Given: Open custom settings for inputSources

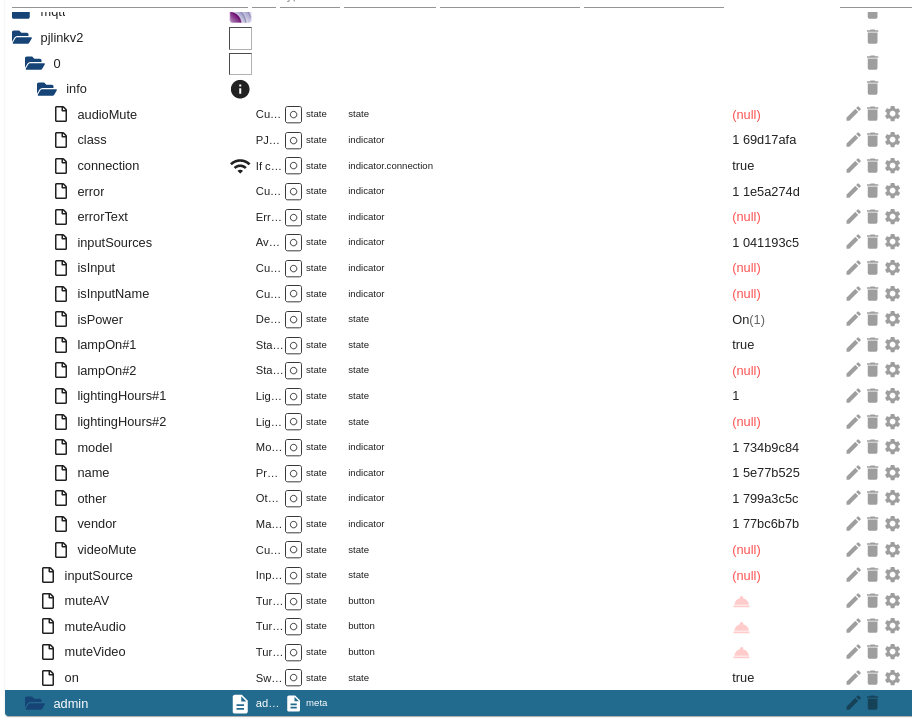Looking at the screenshot, I should click(x=892, y=242).
